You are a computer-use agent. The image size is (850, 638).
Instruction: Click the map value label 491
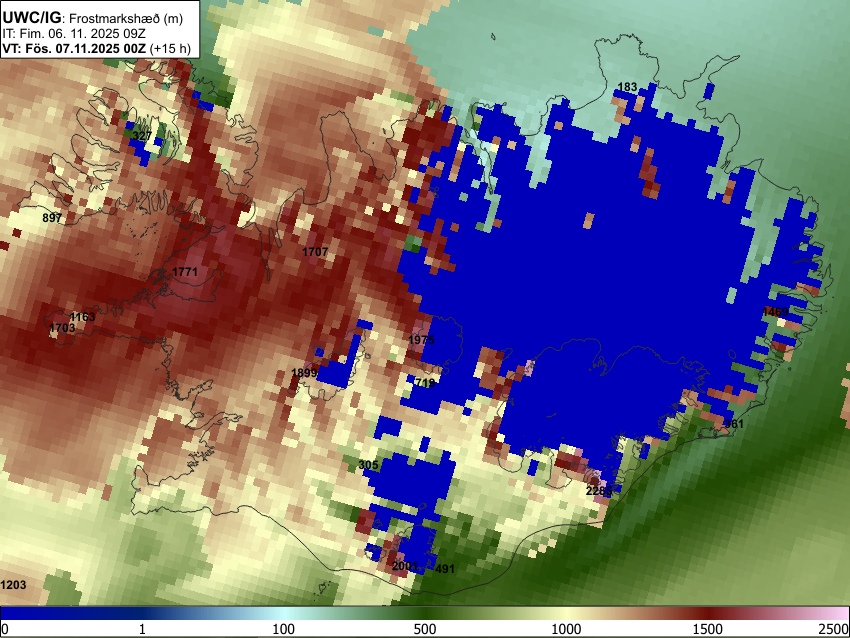(x=445, y=569)
